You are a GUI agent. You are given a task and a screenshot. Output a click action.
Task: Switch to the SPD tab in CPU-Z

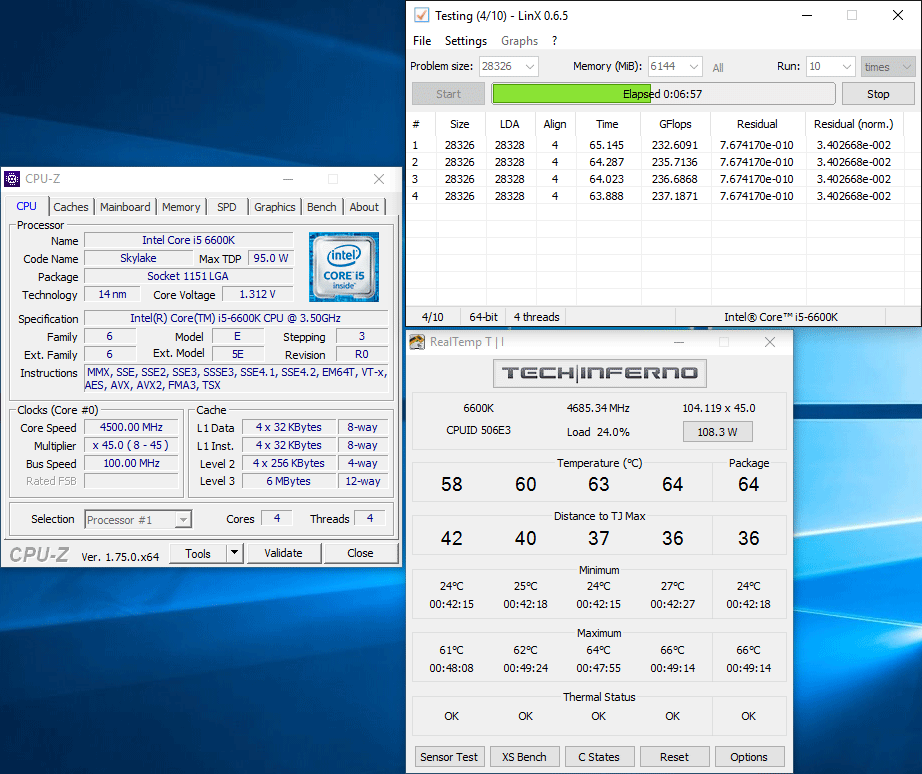tap(226, 207)
